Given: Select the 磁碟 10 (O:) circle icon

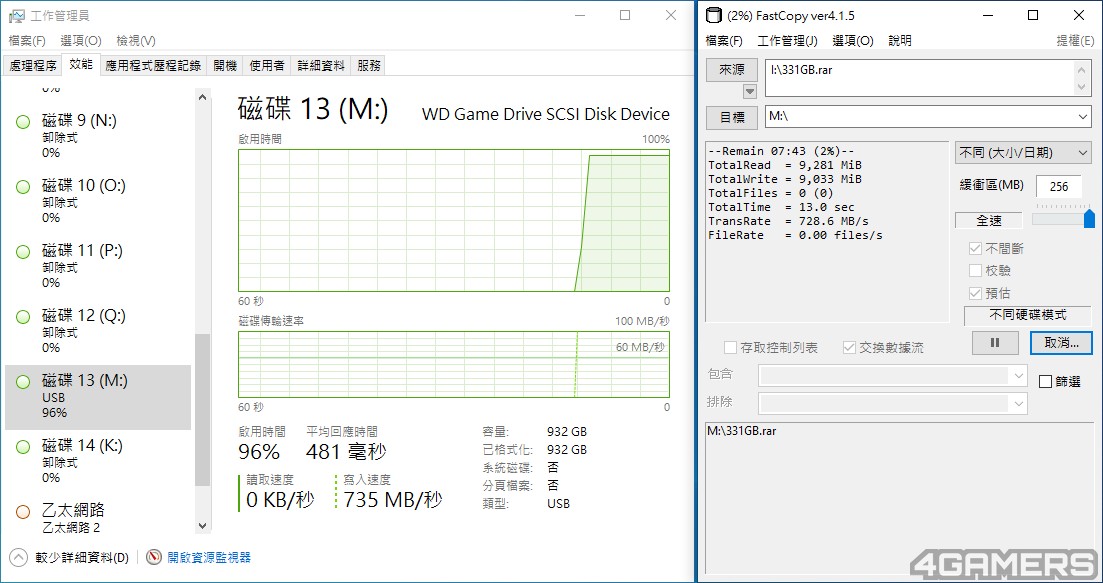Looking at the screenshot, I should pyautogui.click(x=23, y=187).
